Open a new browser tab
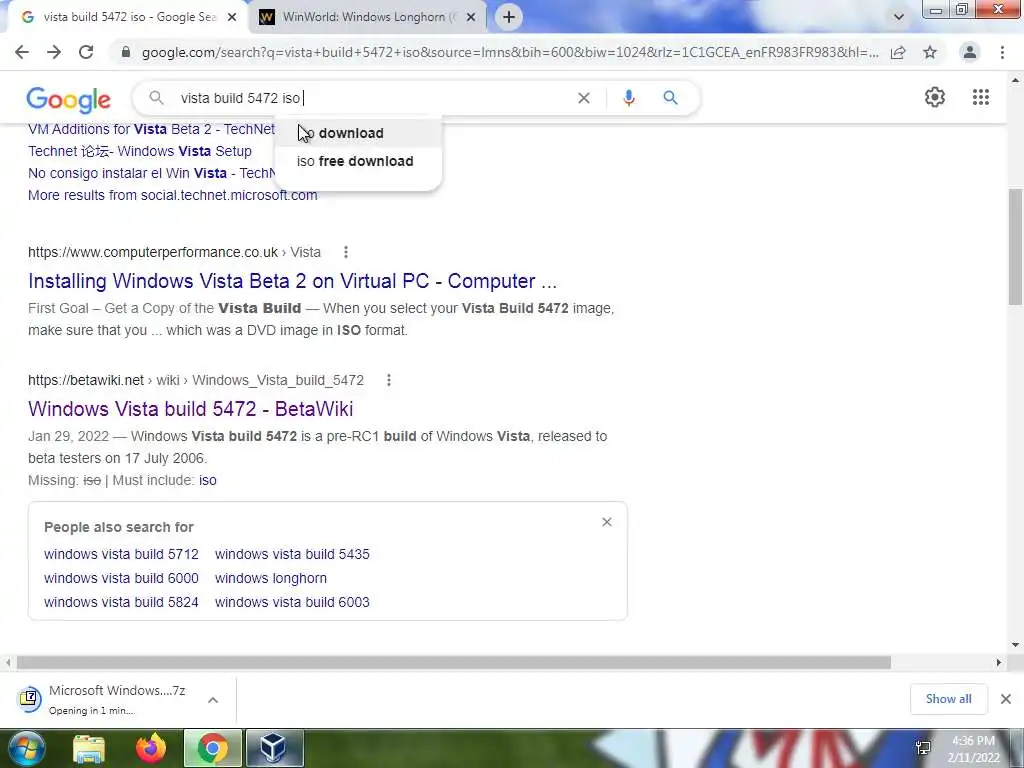Screen dimensions: 1024x768 [x=509, y=17]
